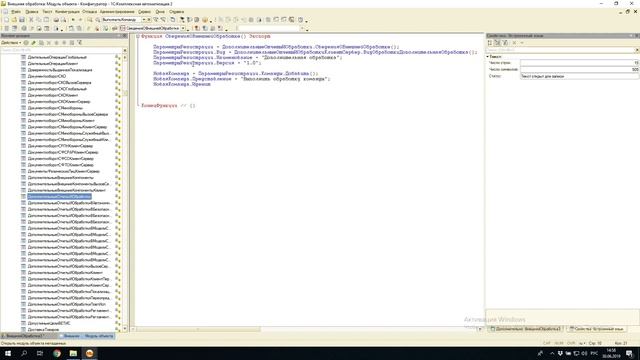640x360 pixels.
Task: Clear the configuration tree search field
Action: 125,50
